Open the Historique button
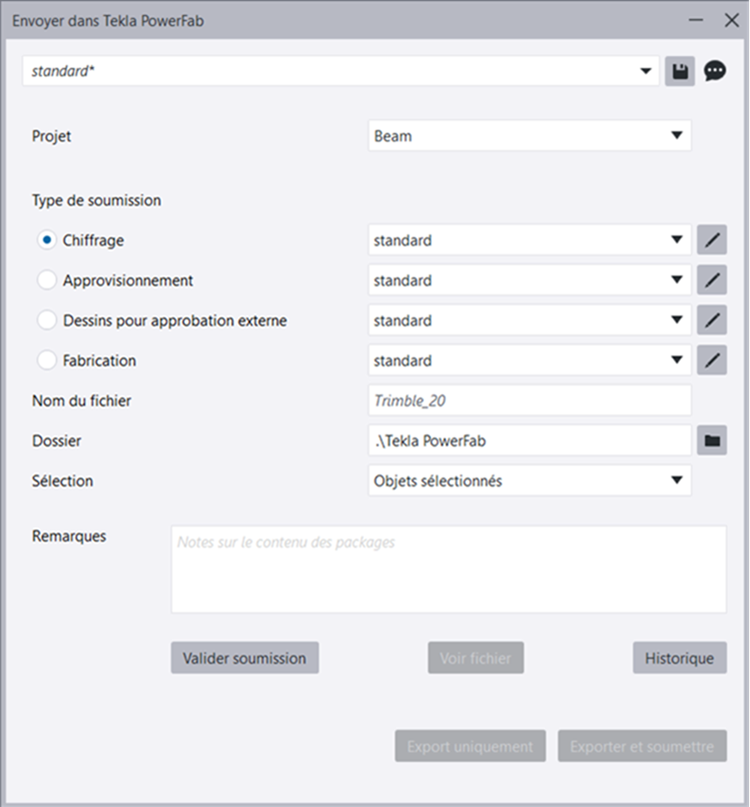 coord(679,658)
